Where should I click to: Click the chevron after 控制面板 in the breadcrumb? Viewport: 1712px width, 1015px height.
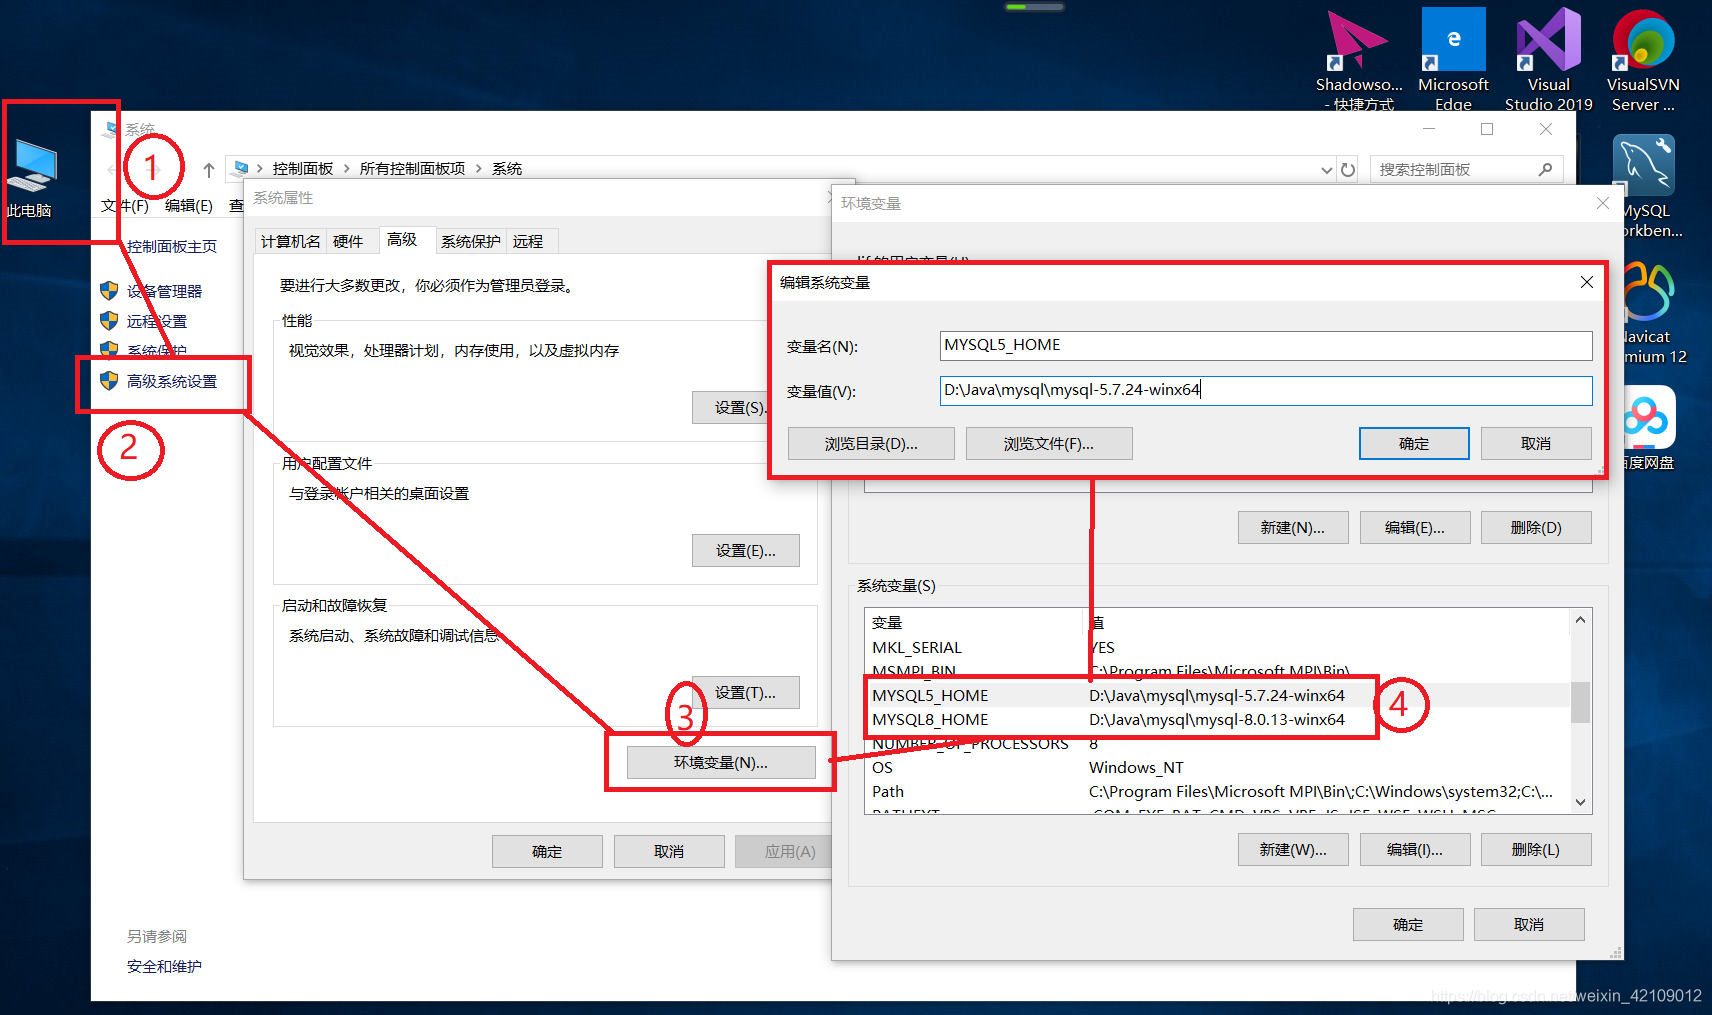point(346,169)
